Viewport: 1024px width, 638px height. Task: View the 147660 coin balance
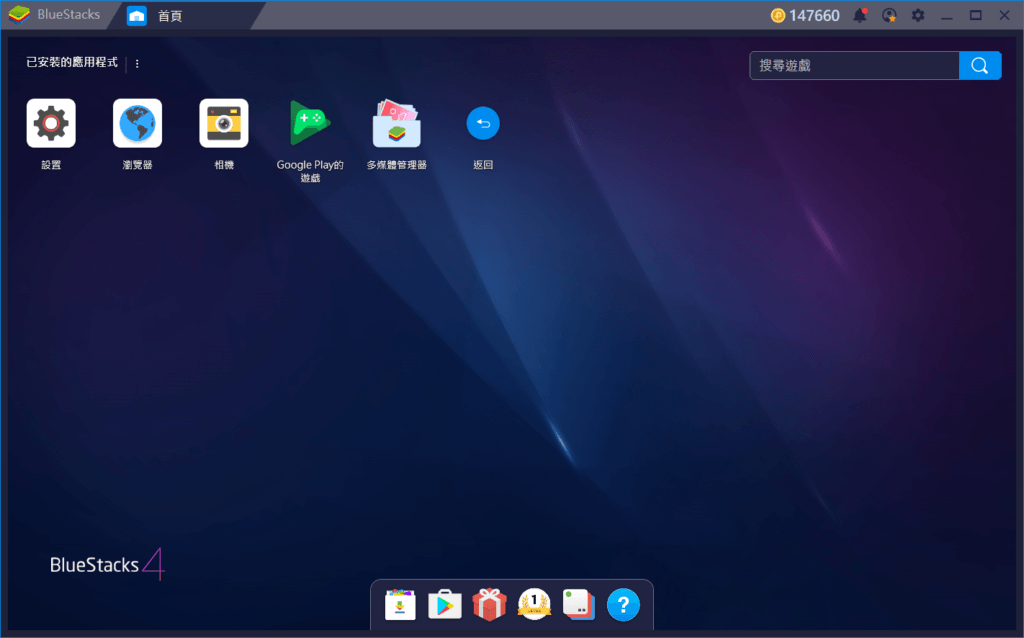[806, 15]
